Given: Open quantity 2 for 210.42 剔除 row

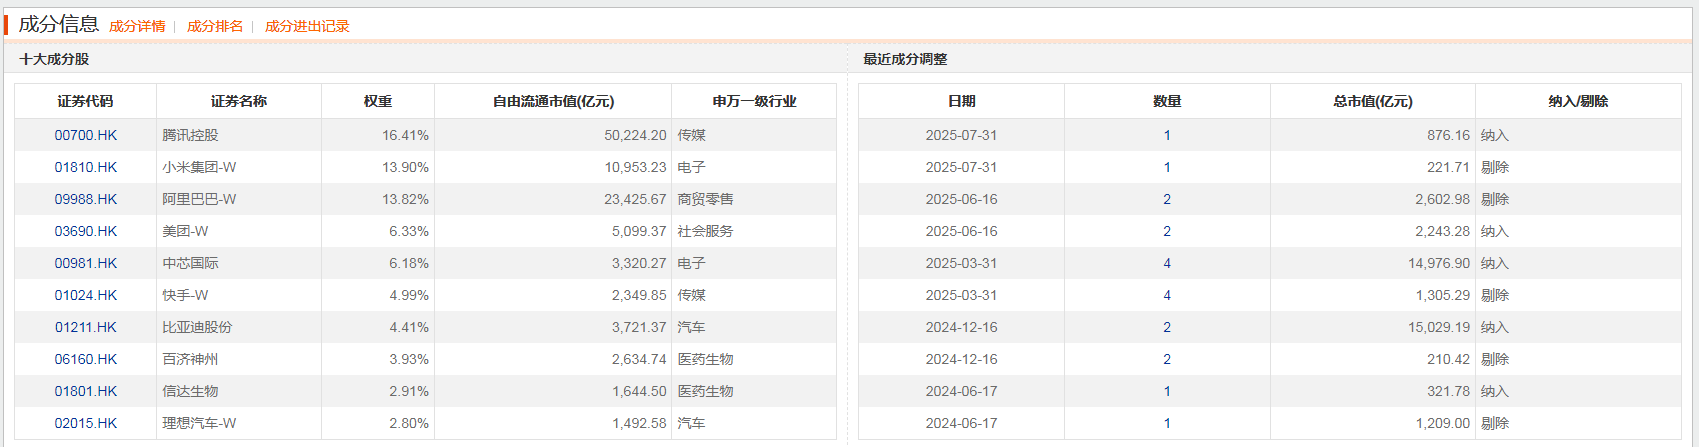Looking at the screenshot, I should [x=1167, y=359].
